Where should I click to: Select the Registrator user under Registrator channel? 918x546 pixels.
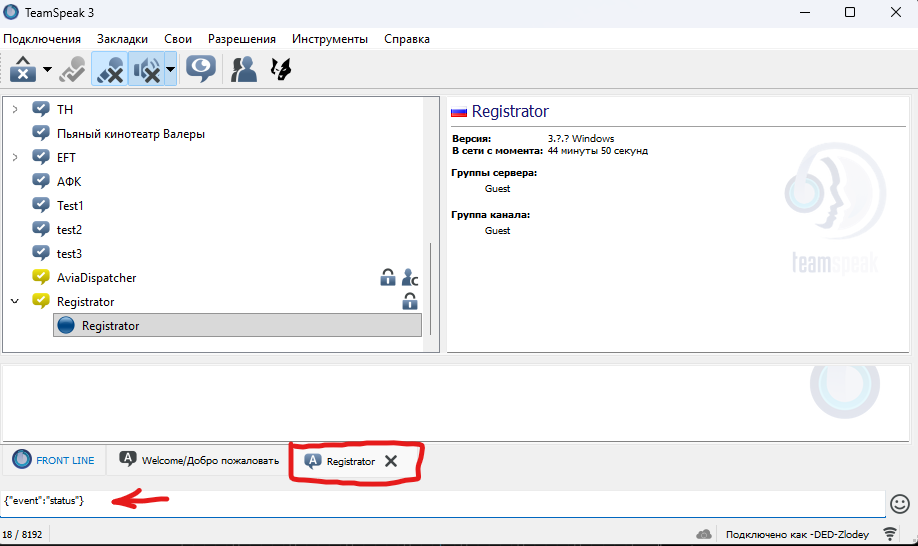[x=237, y=325]
